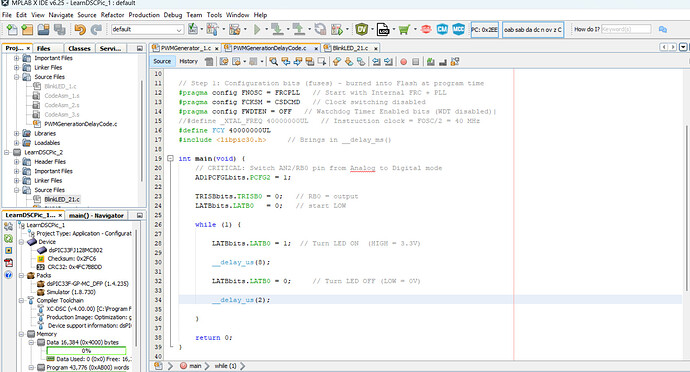Image resolution: width=690 pixels, height=372 pixels.
Task: Open the Navigate menu
Action: tap(61, 15)
